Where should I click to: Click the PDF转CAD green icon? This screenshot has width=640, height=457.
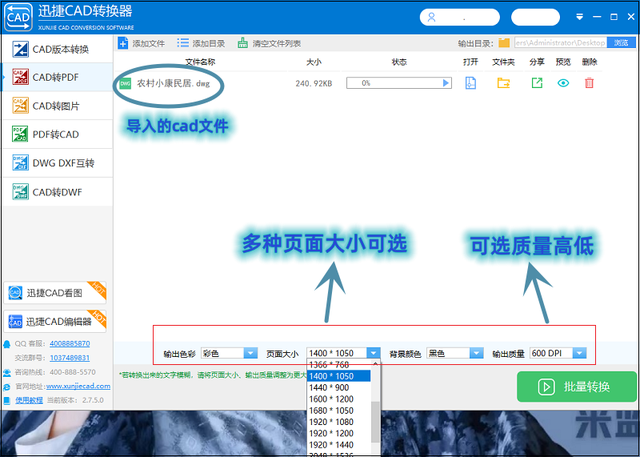click(20, 134)
